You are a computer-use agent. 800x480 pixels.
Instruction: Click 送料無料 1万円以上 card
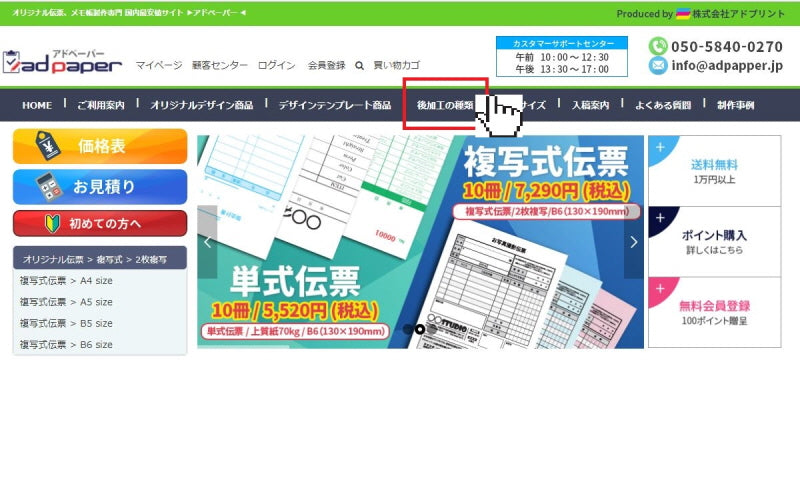point(714,171)
